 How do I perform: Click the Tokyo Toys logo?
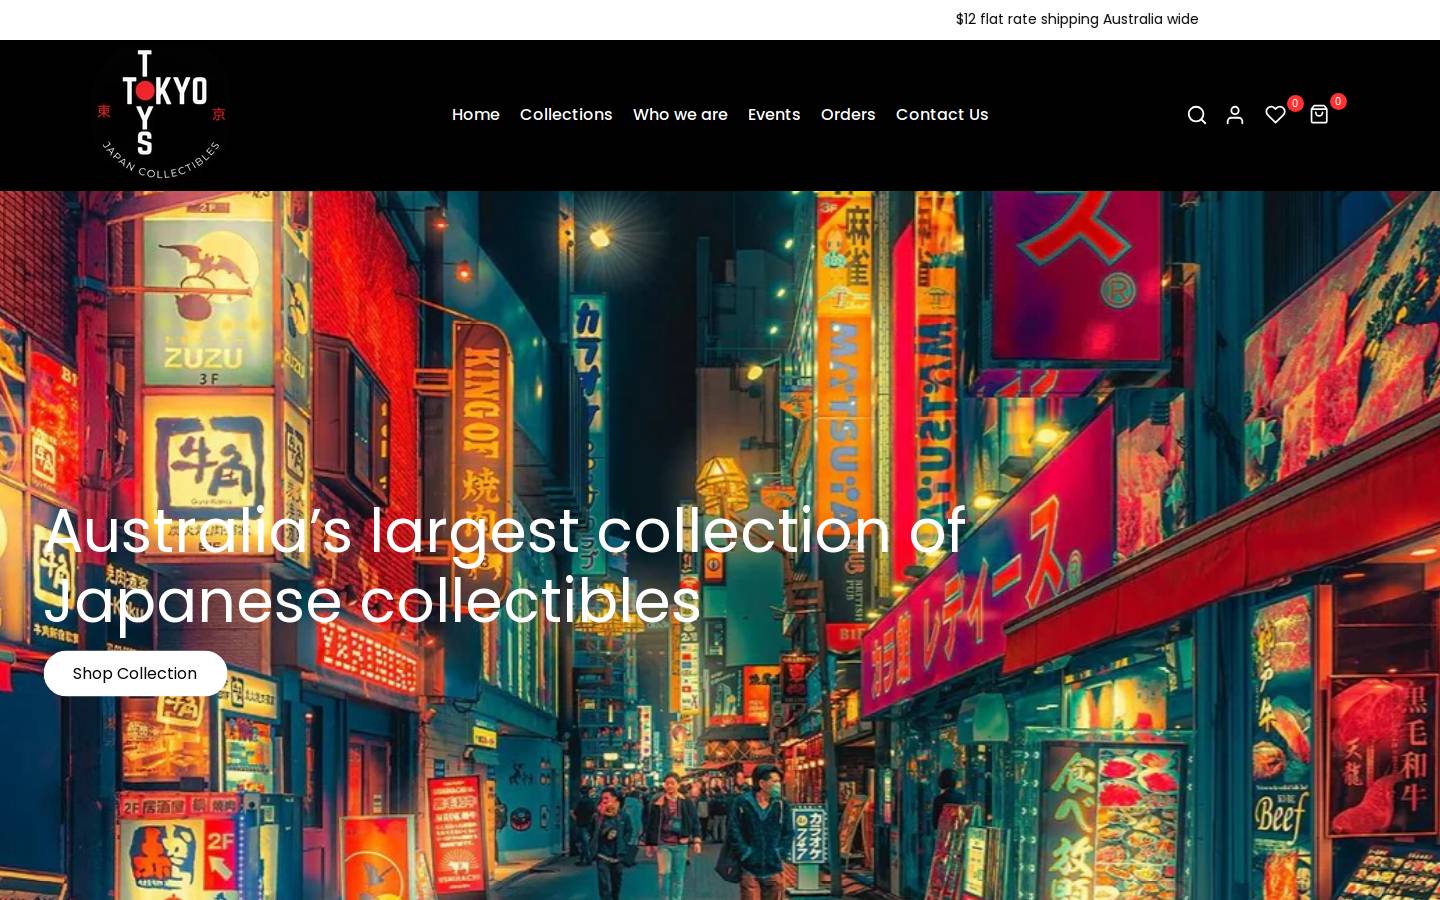coord(160,115)
